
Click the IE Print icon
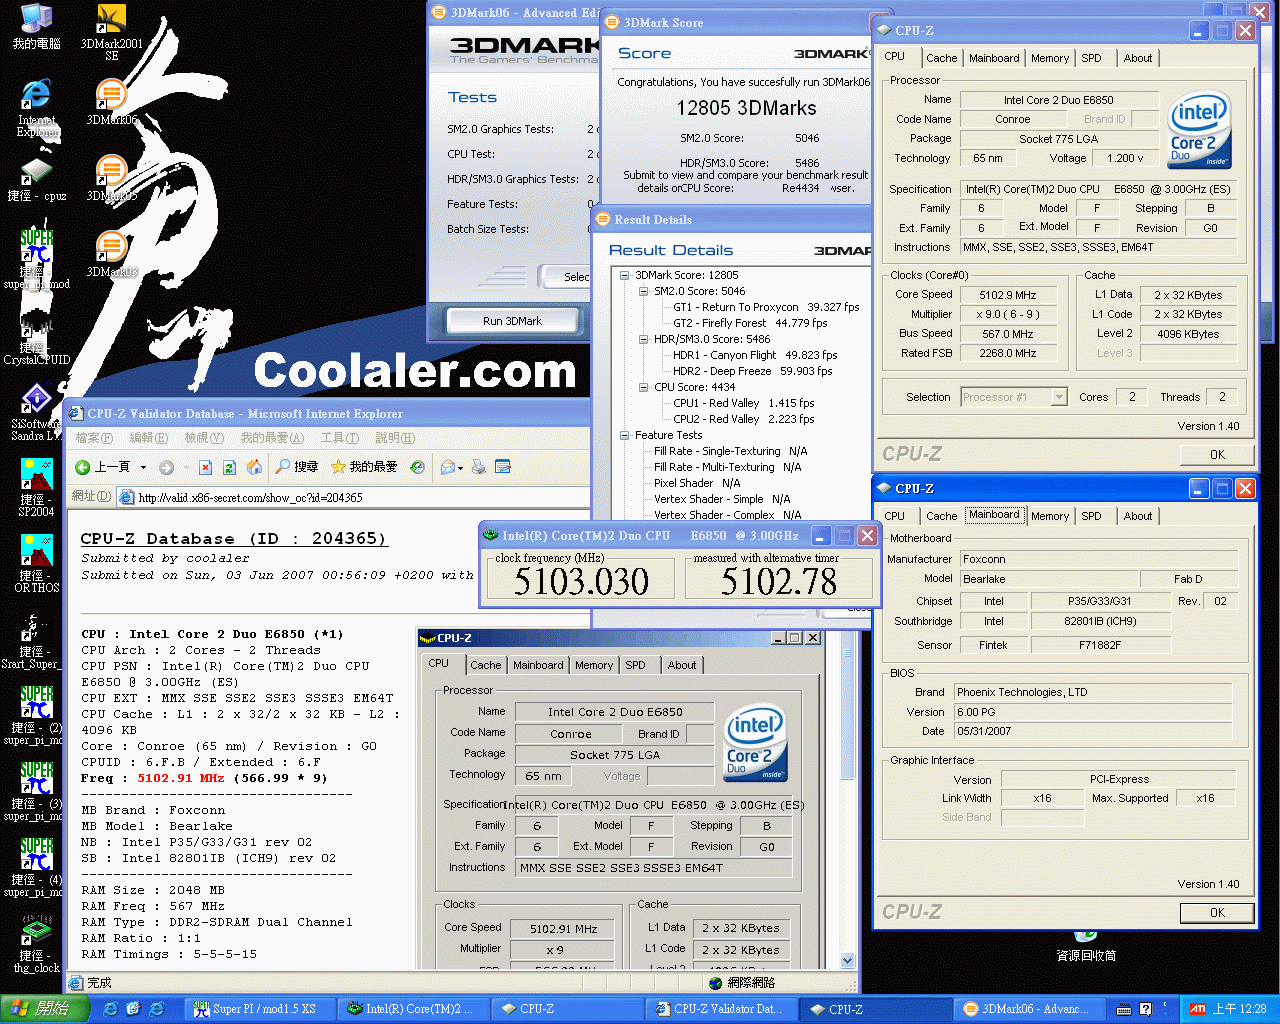tap(478, 467)
